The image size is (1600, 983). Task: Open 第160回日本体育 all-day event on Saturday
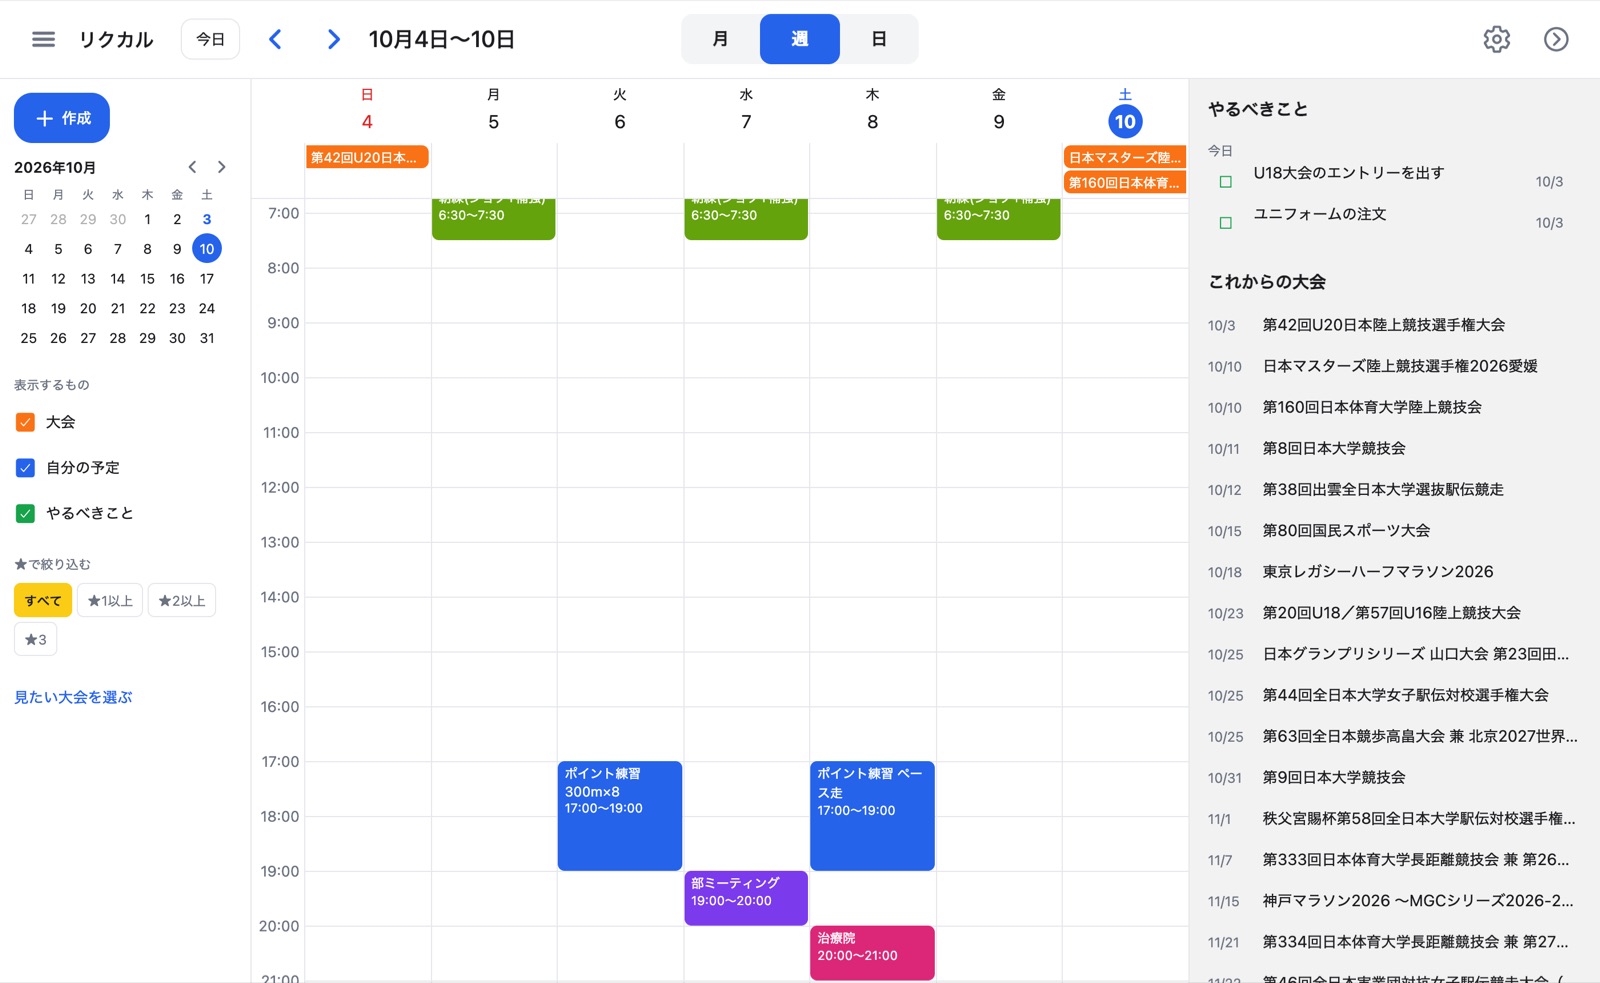1125,182
